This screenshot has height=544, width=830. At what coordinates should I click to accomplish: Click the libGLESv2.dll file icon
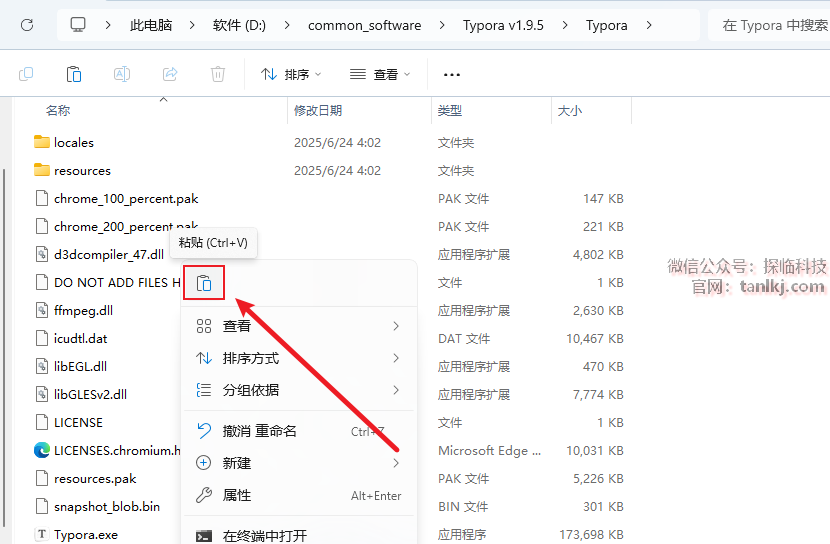pos(41,394)
